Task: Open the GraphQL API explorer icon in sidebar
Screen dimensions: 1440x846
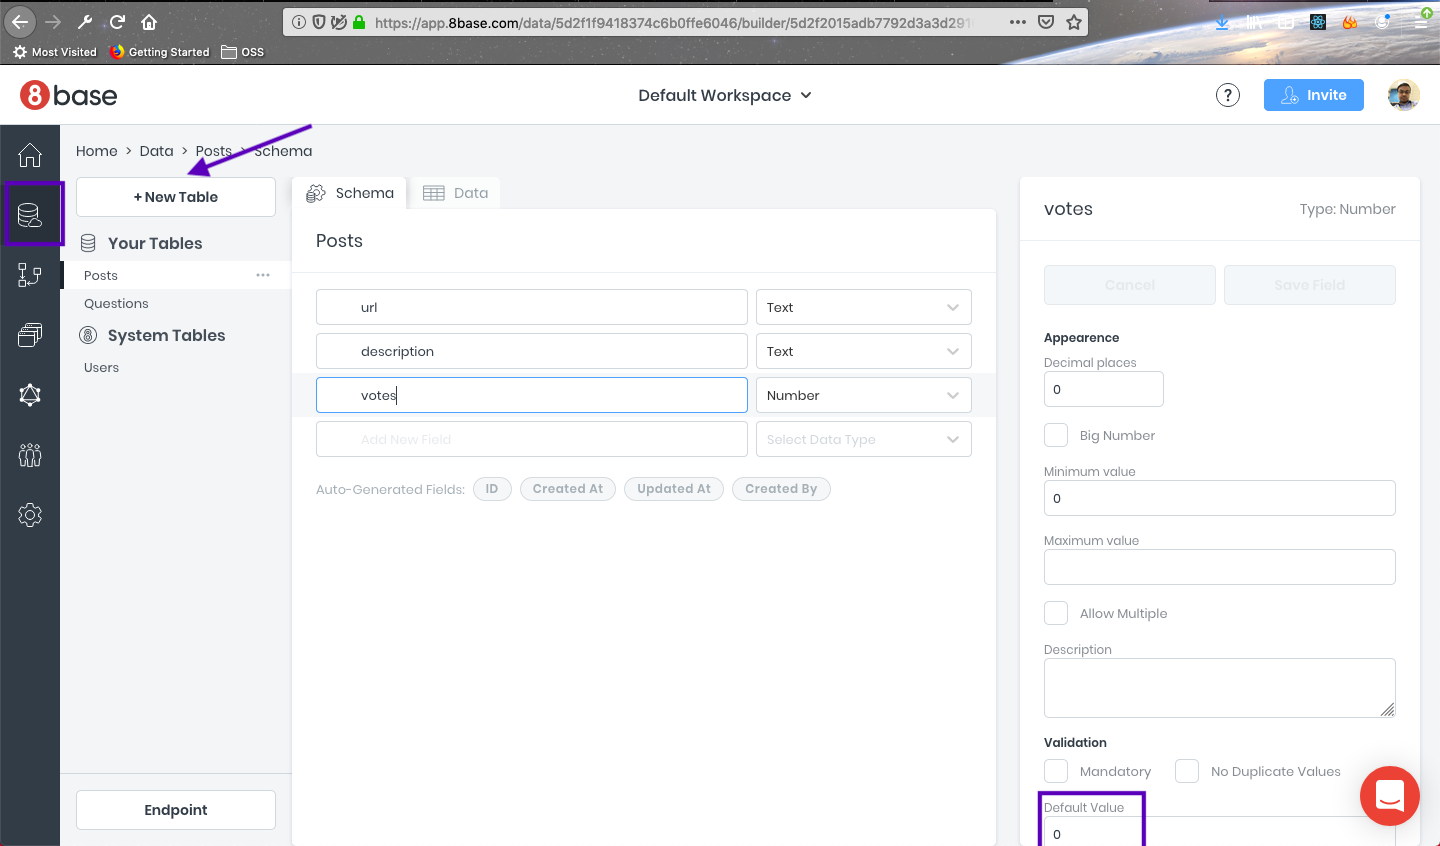Action: (x=30, y=395)
